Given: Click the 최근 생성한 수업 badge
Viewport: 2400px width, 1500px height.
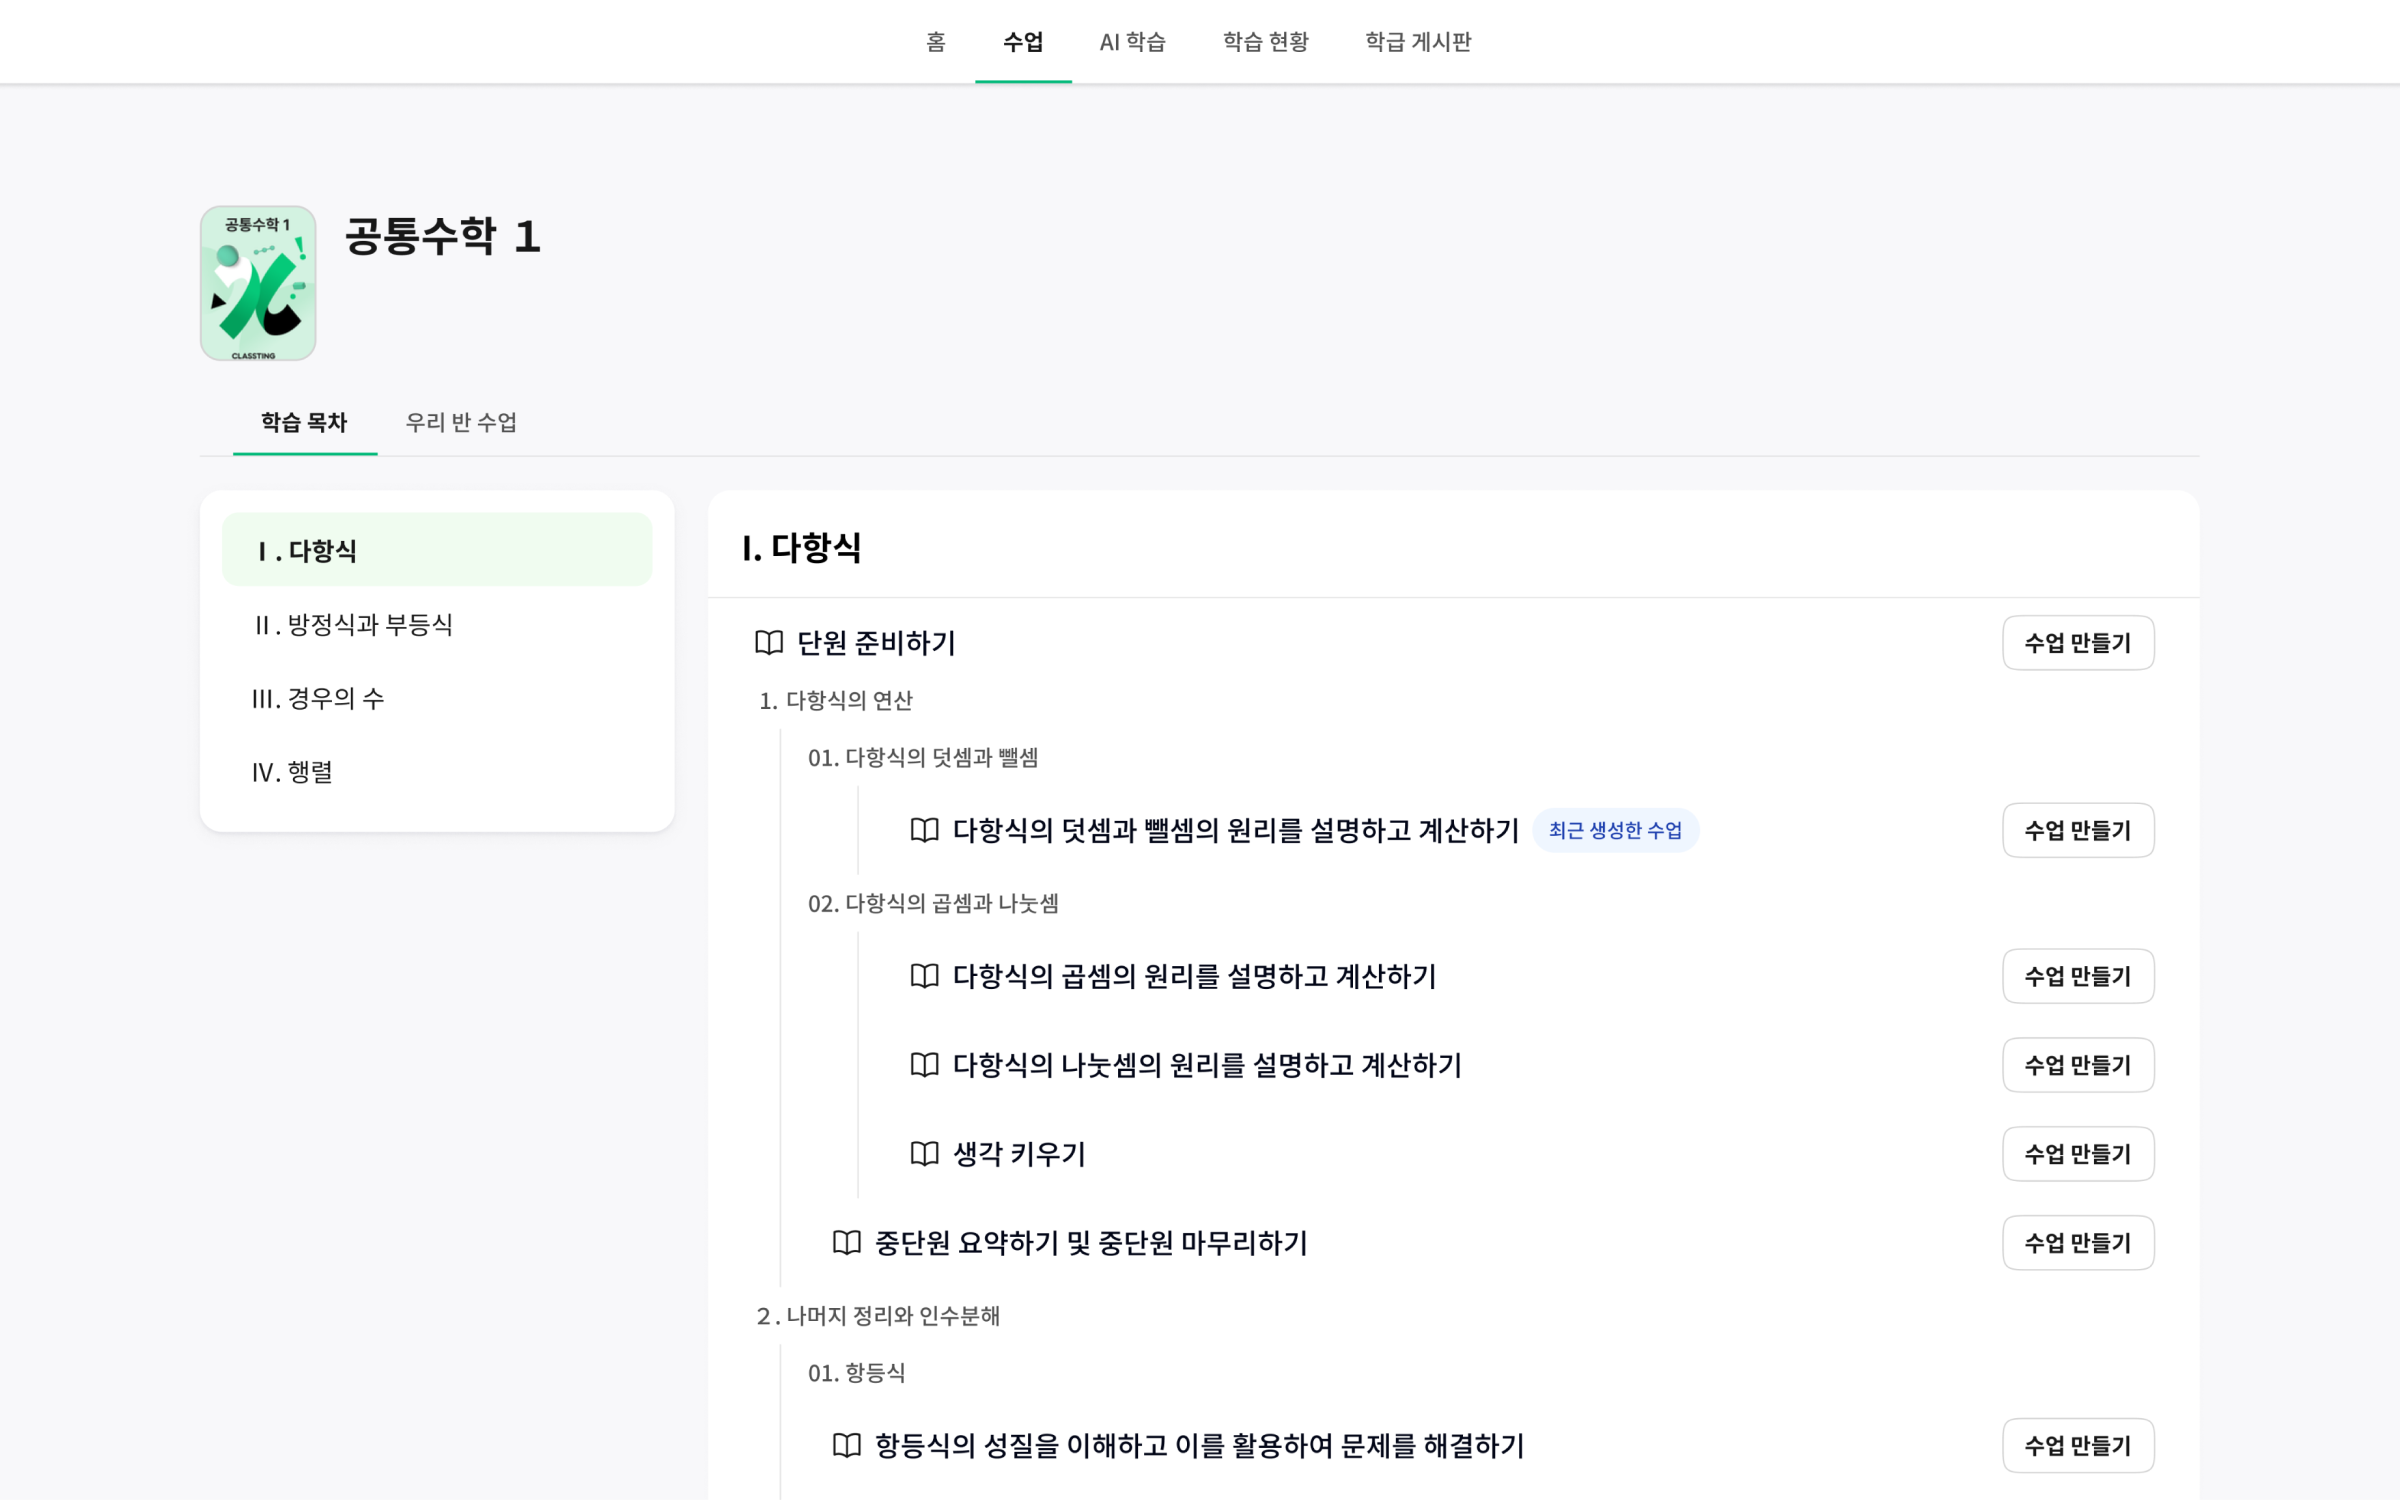Looking at the screenshot, I should (1615, 830).
